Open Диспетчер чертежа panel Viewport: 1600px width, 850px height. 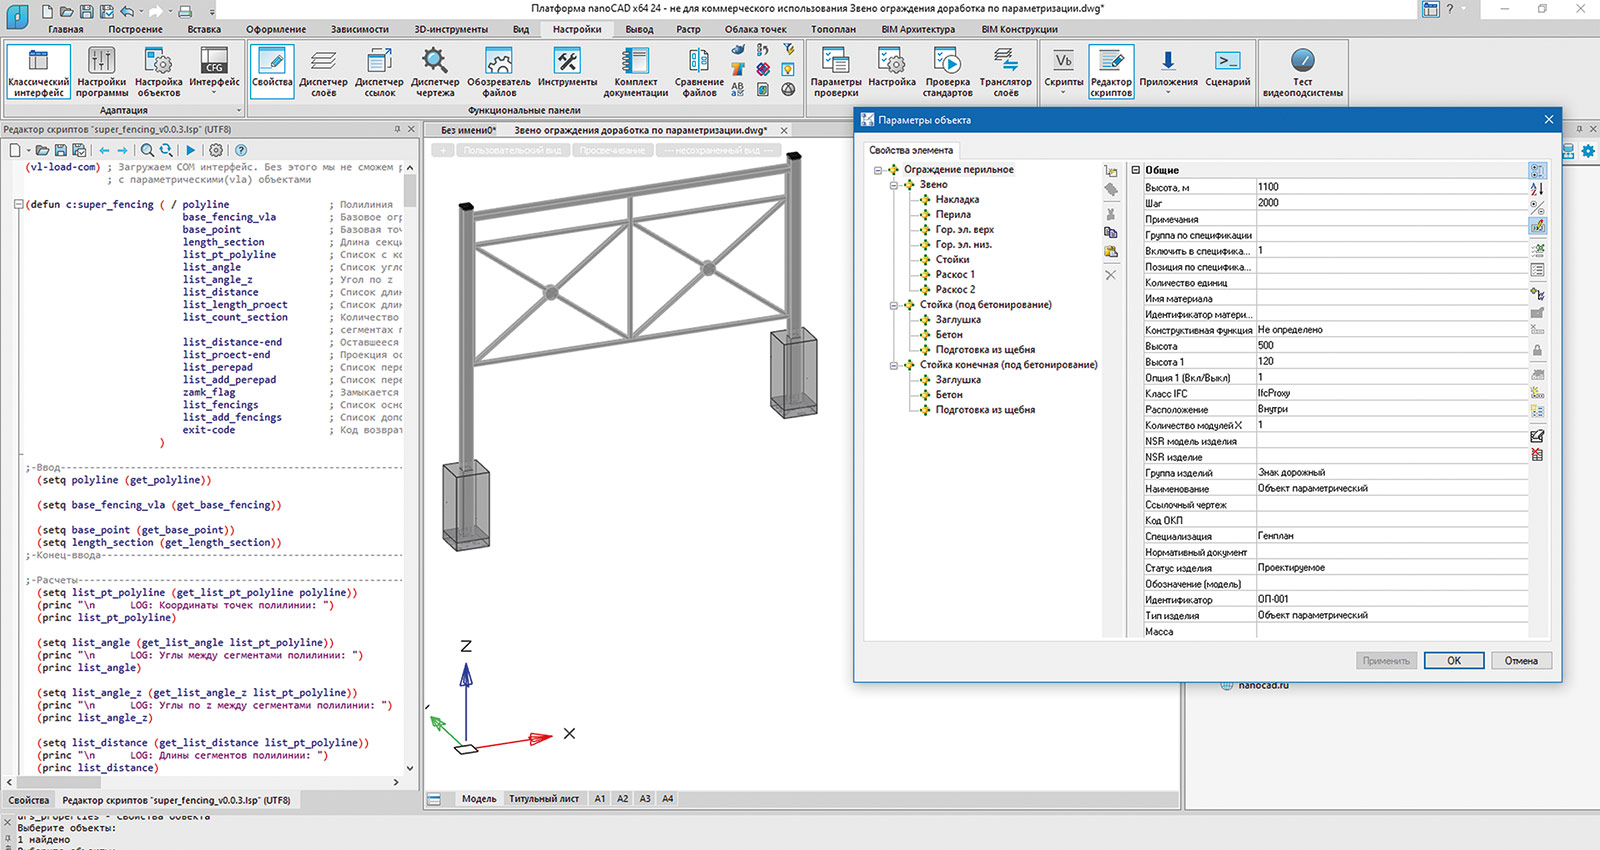click(435, 71)
